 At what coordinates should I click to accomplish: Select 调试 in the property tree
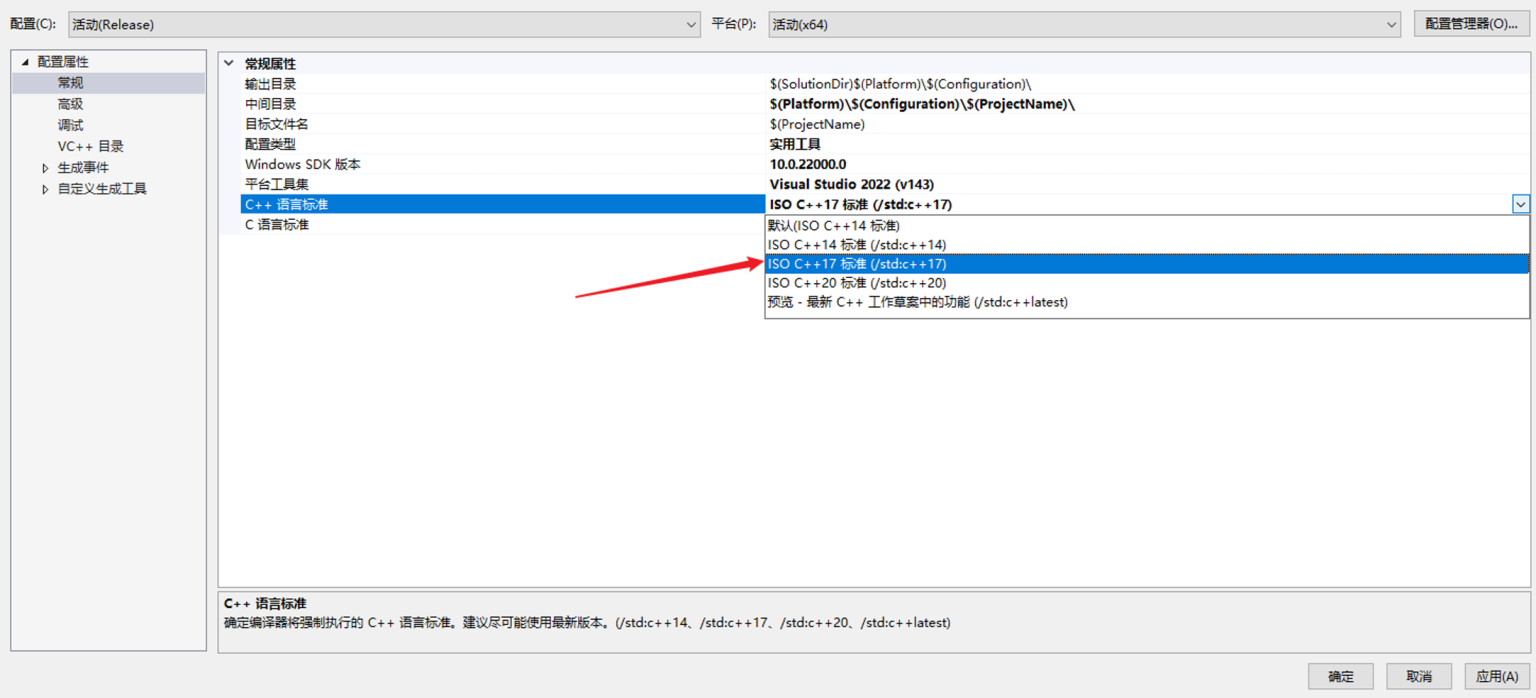click(x=70, y=125)
